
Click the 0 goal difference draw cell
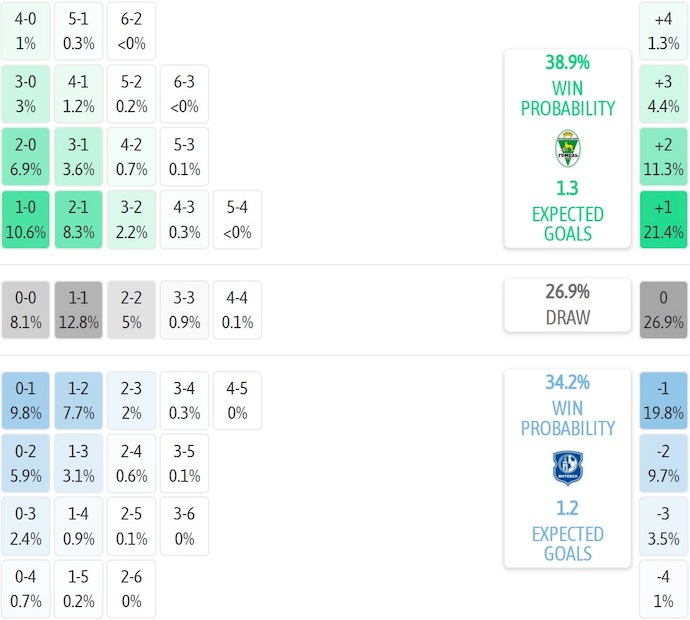click(x=664, y=310)
